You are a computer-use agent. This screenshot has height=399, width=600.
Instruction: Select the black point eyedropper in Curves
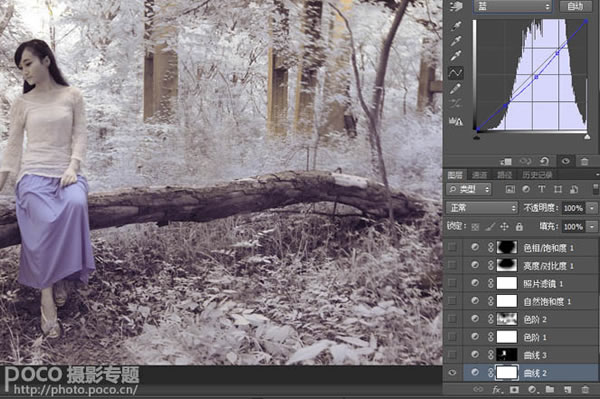pyautogui.click(x=456, y=26)
